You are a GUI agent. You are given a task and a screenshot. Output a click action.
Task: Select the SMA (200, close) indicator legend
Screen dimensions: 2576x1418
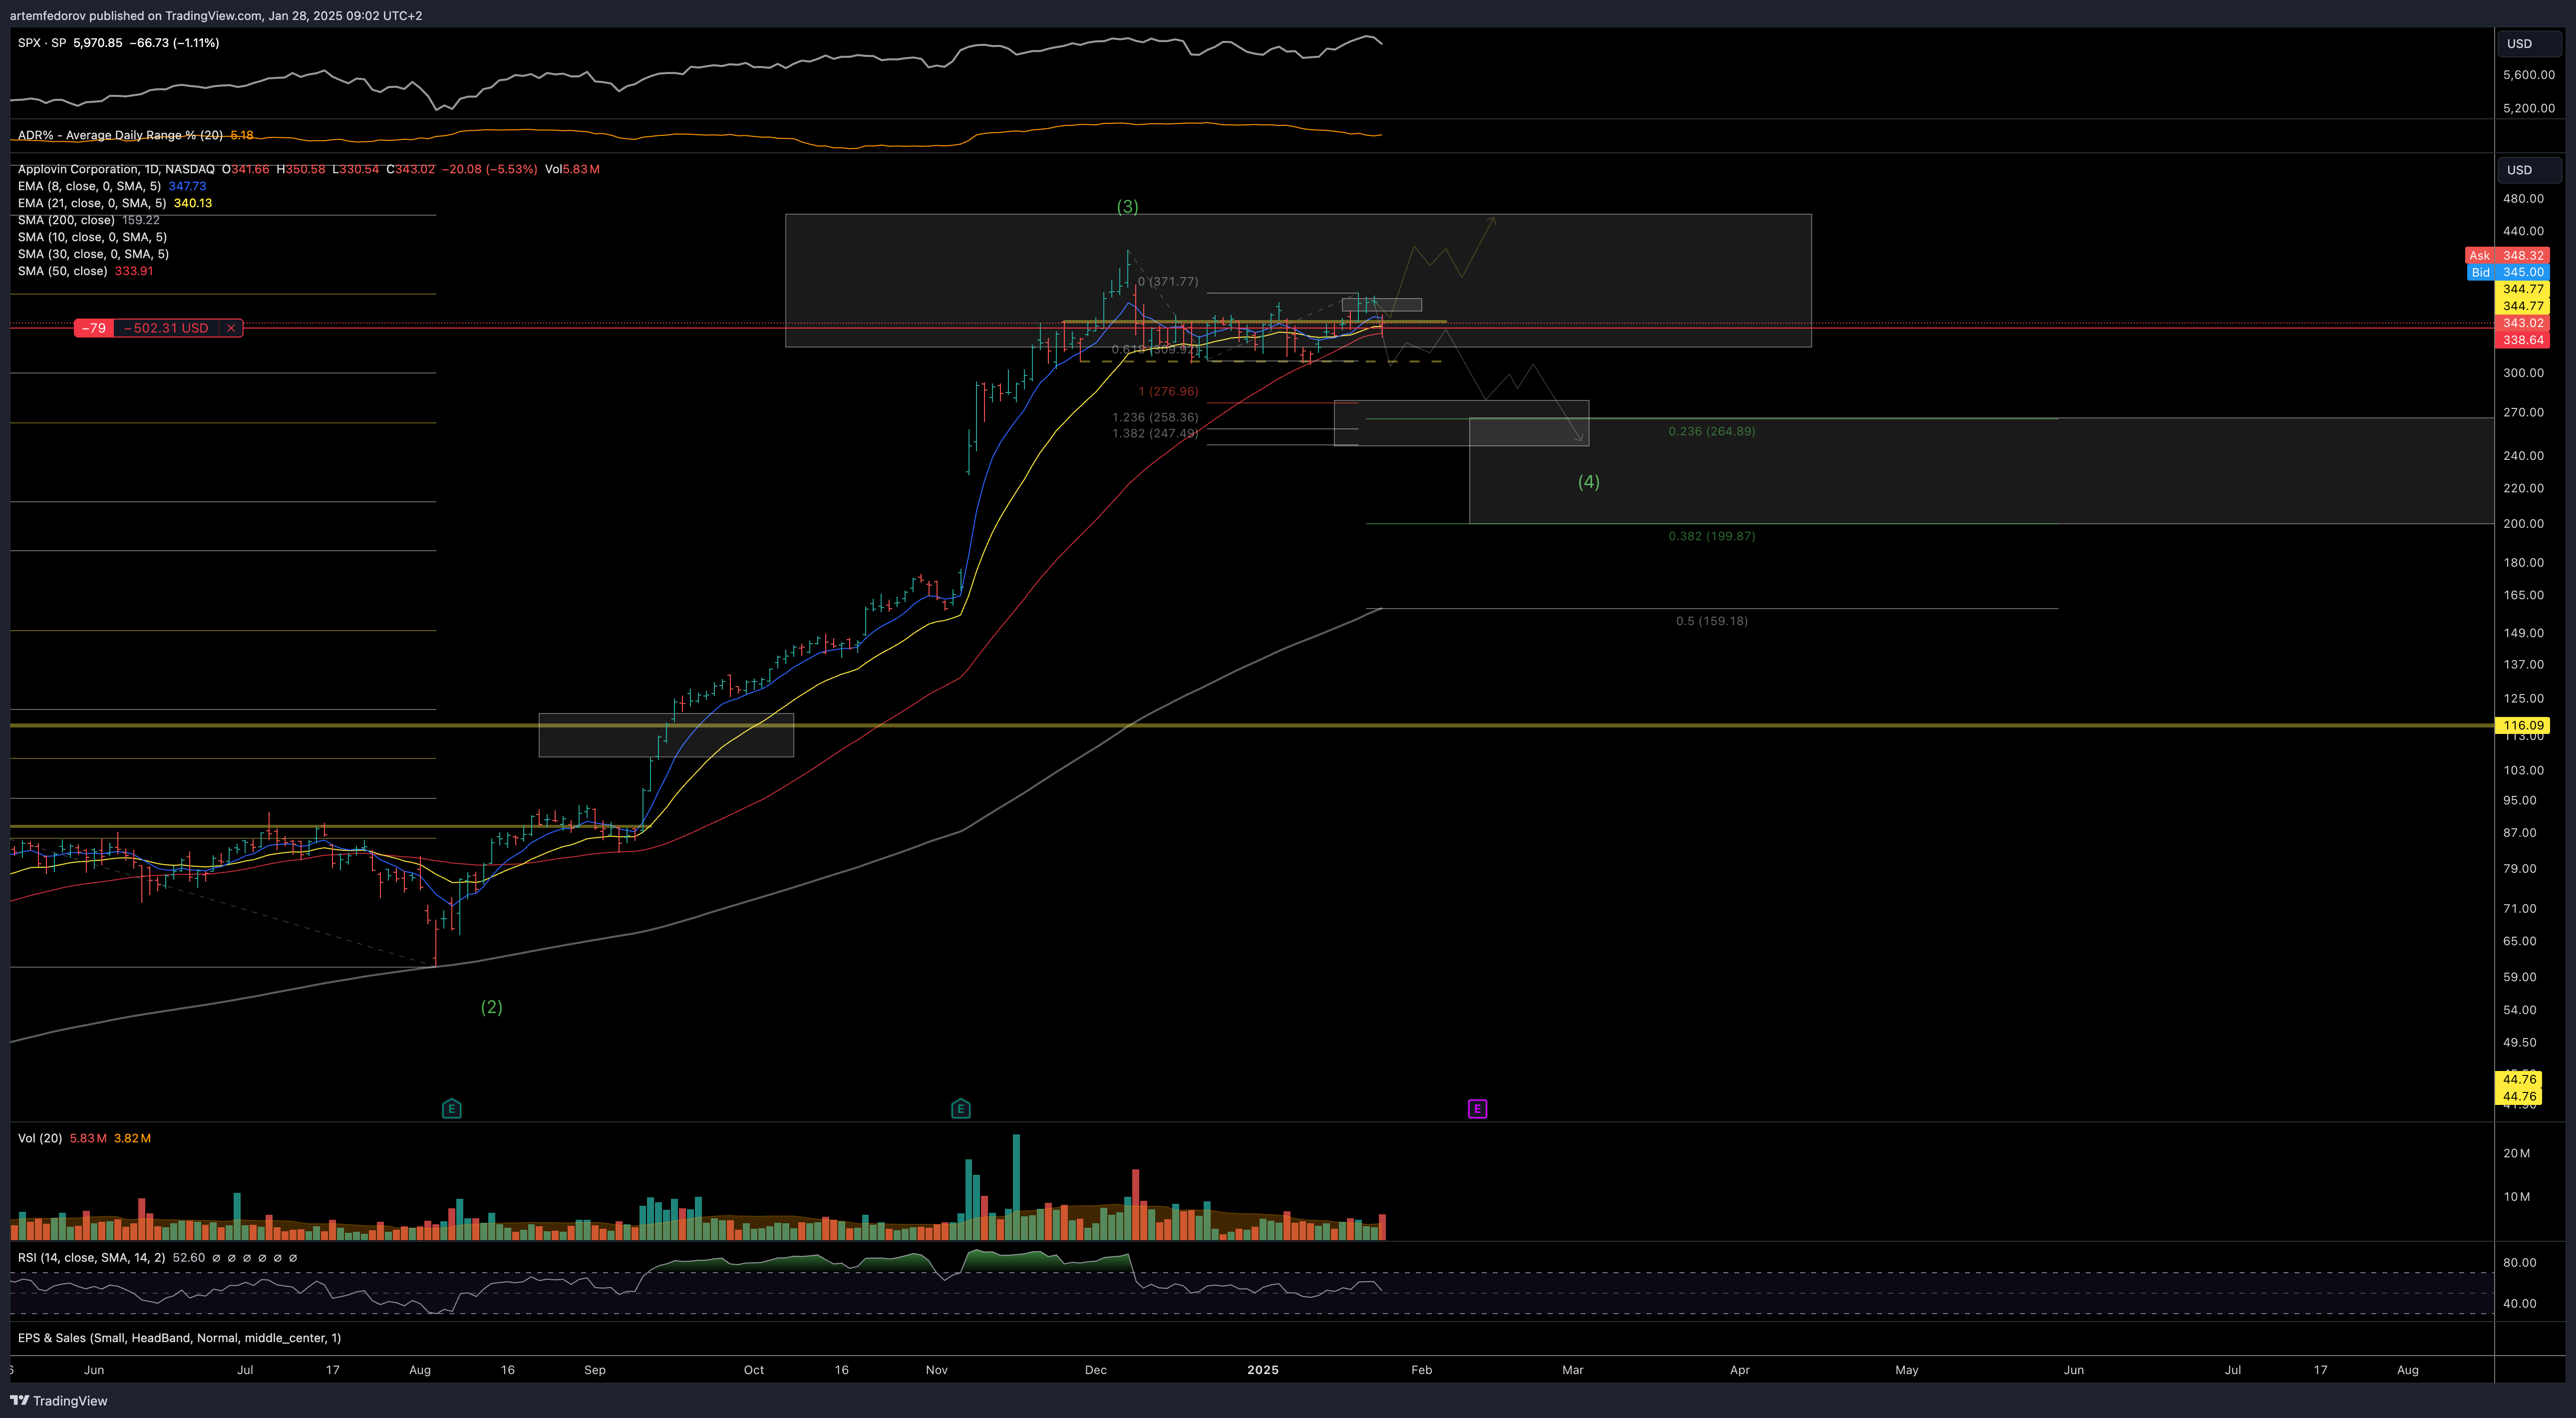pyautogui.click(x=66, y=220)
